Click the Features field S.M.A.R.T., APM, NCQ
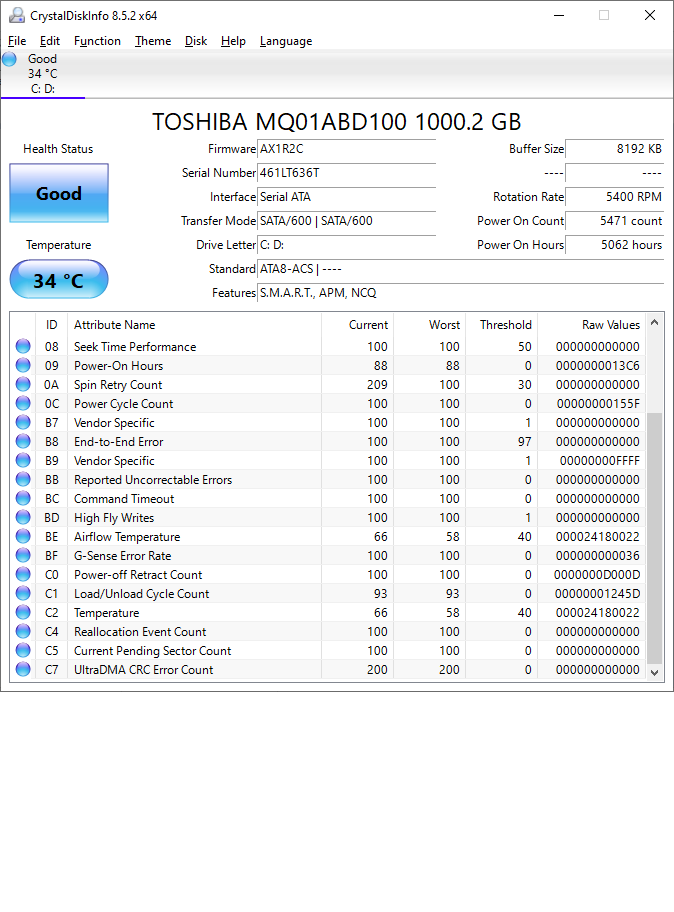Image resolution: width=674 pixels, height=912 pixels. [461, 293]
